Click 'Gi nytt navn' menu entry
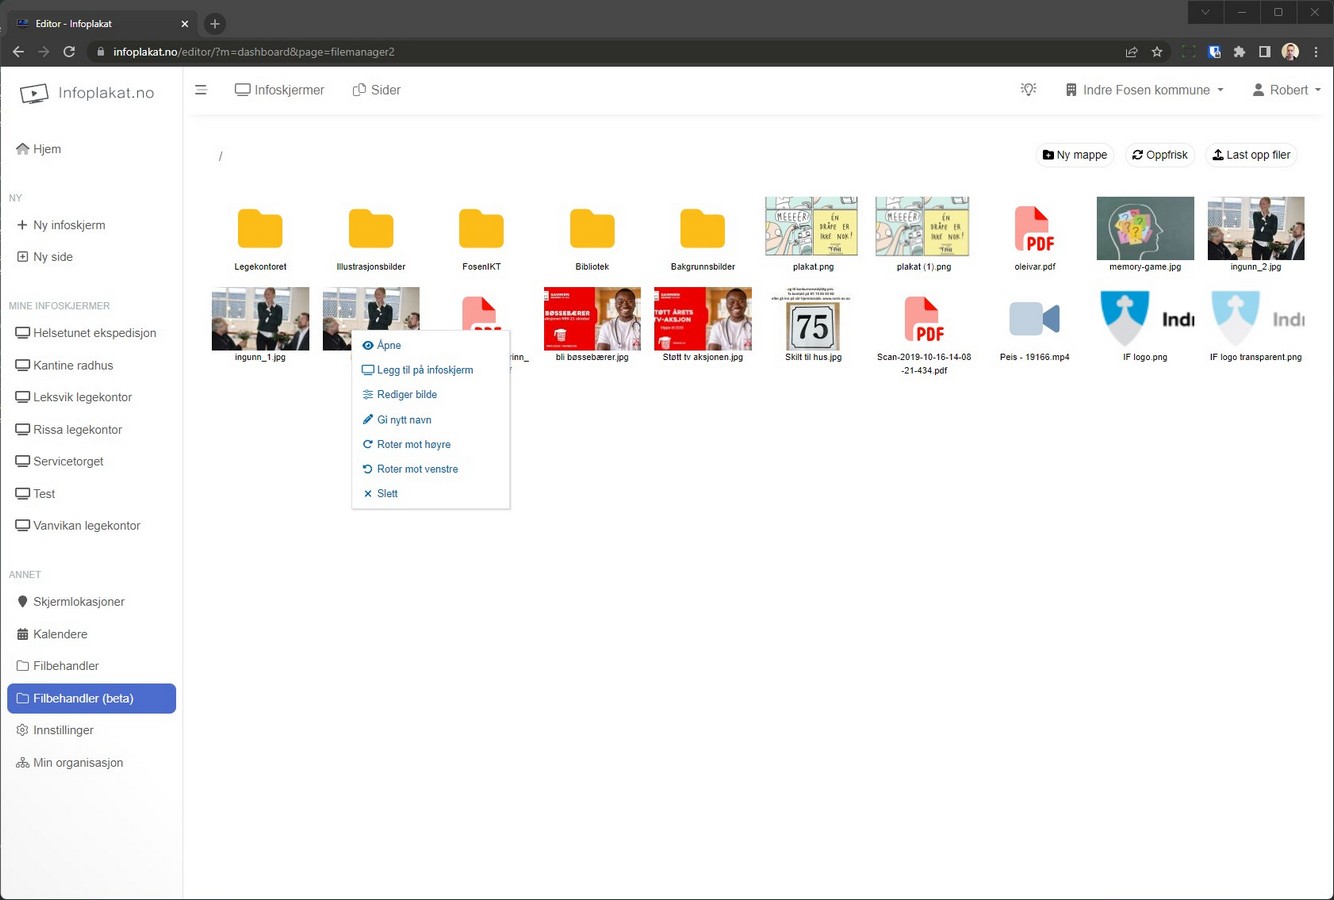The image size is (1334, 900). click(404, 420)
